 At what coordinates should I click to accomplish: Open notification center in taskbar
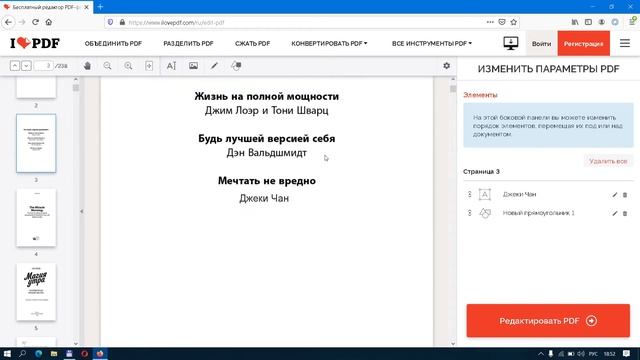627,353
